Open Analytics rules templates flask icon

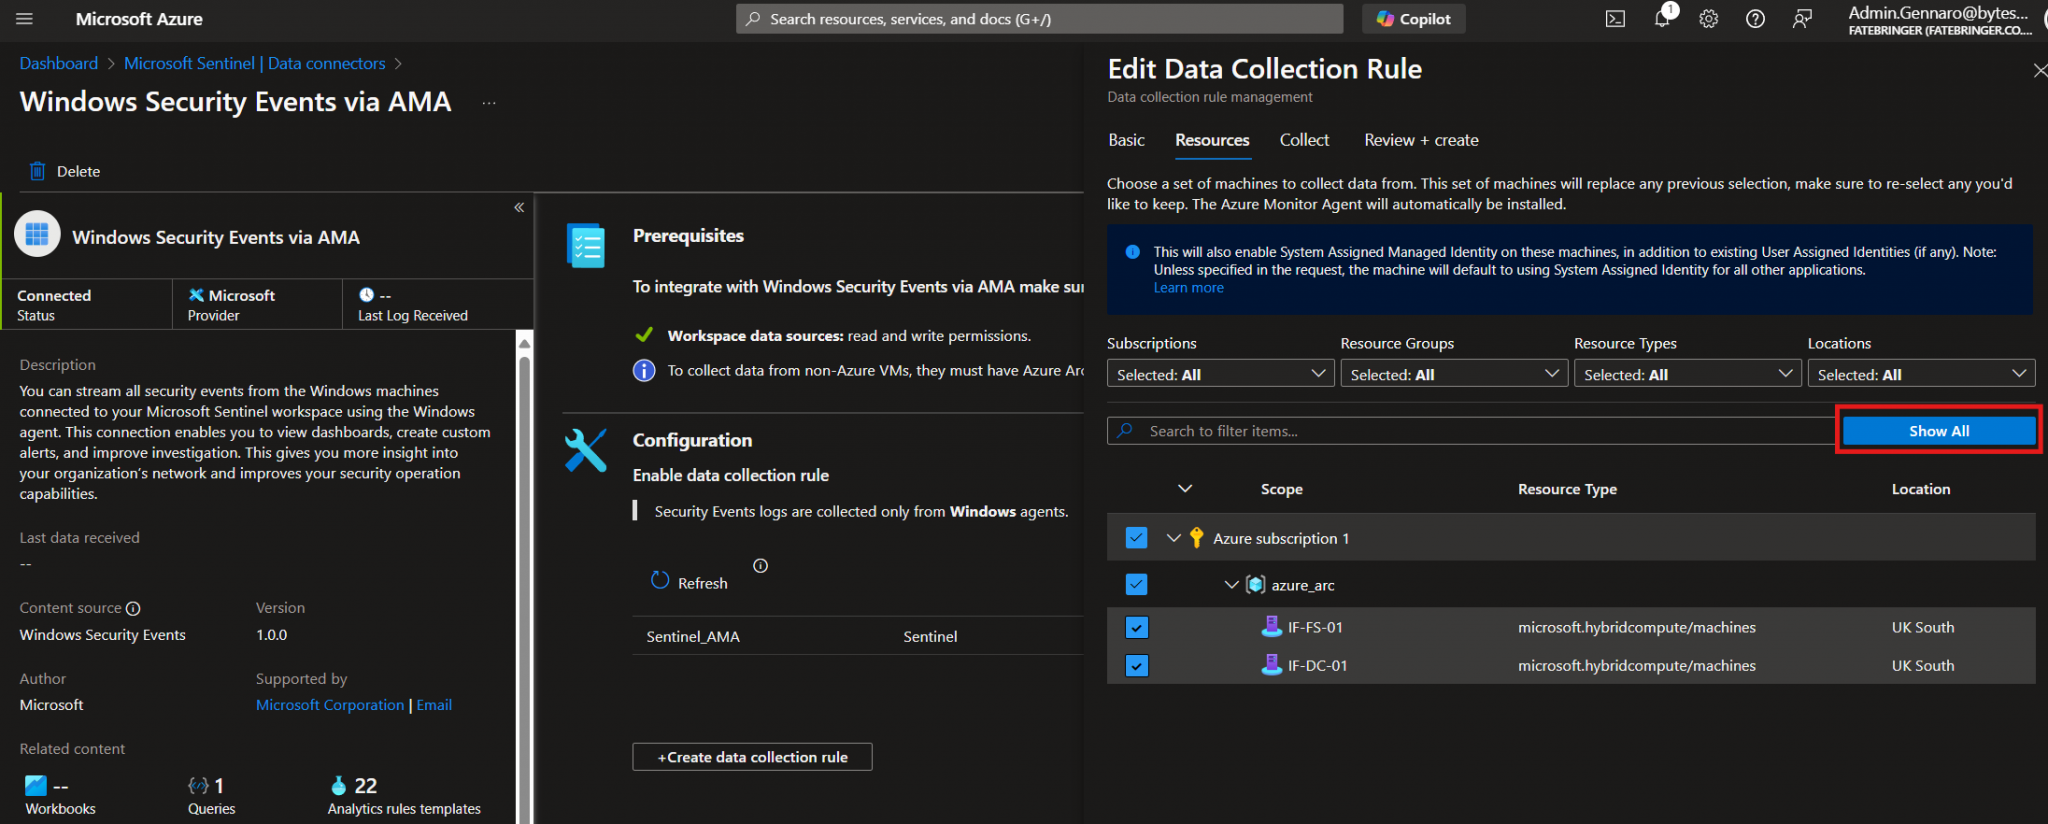click(x=339, y=786)
